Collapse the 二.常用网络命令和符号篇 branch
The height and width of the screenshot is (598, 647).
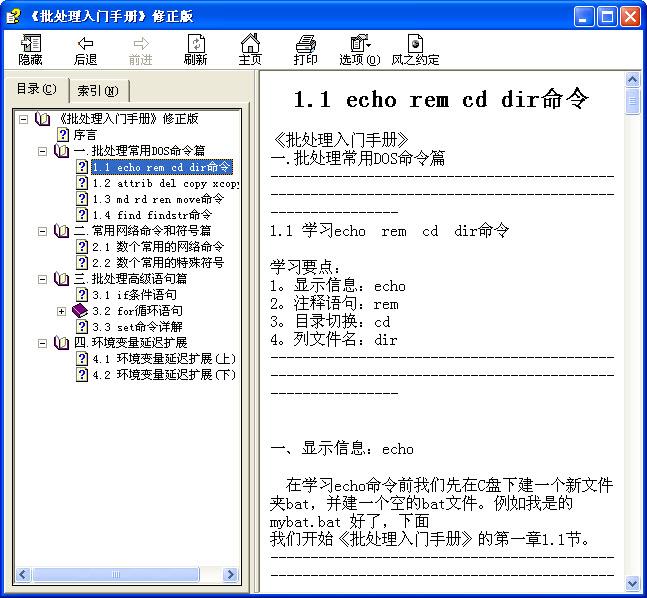(x=42, y=232)
